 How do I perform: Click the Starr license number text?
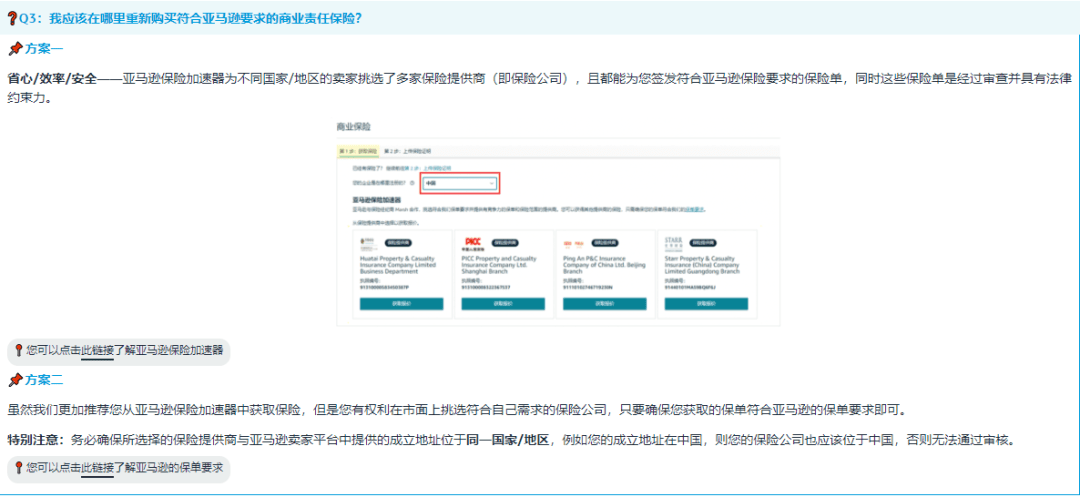coord(690,287)
